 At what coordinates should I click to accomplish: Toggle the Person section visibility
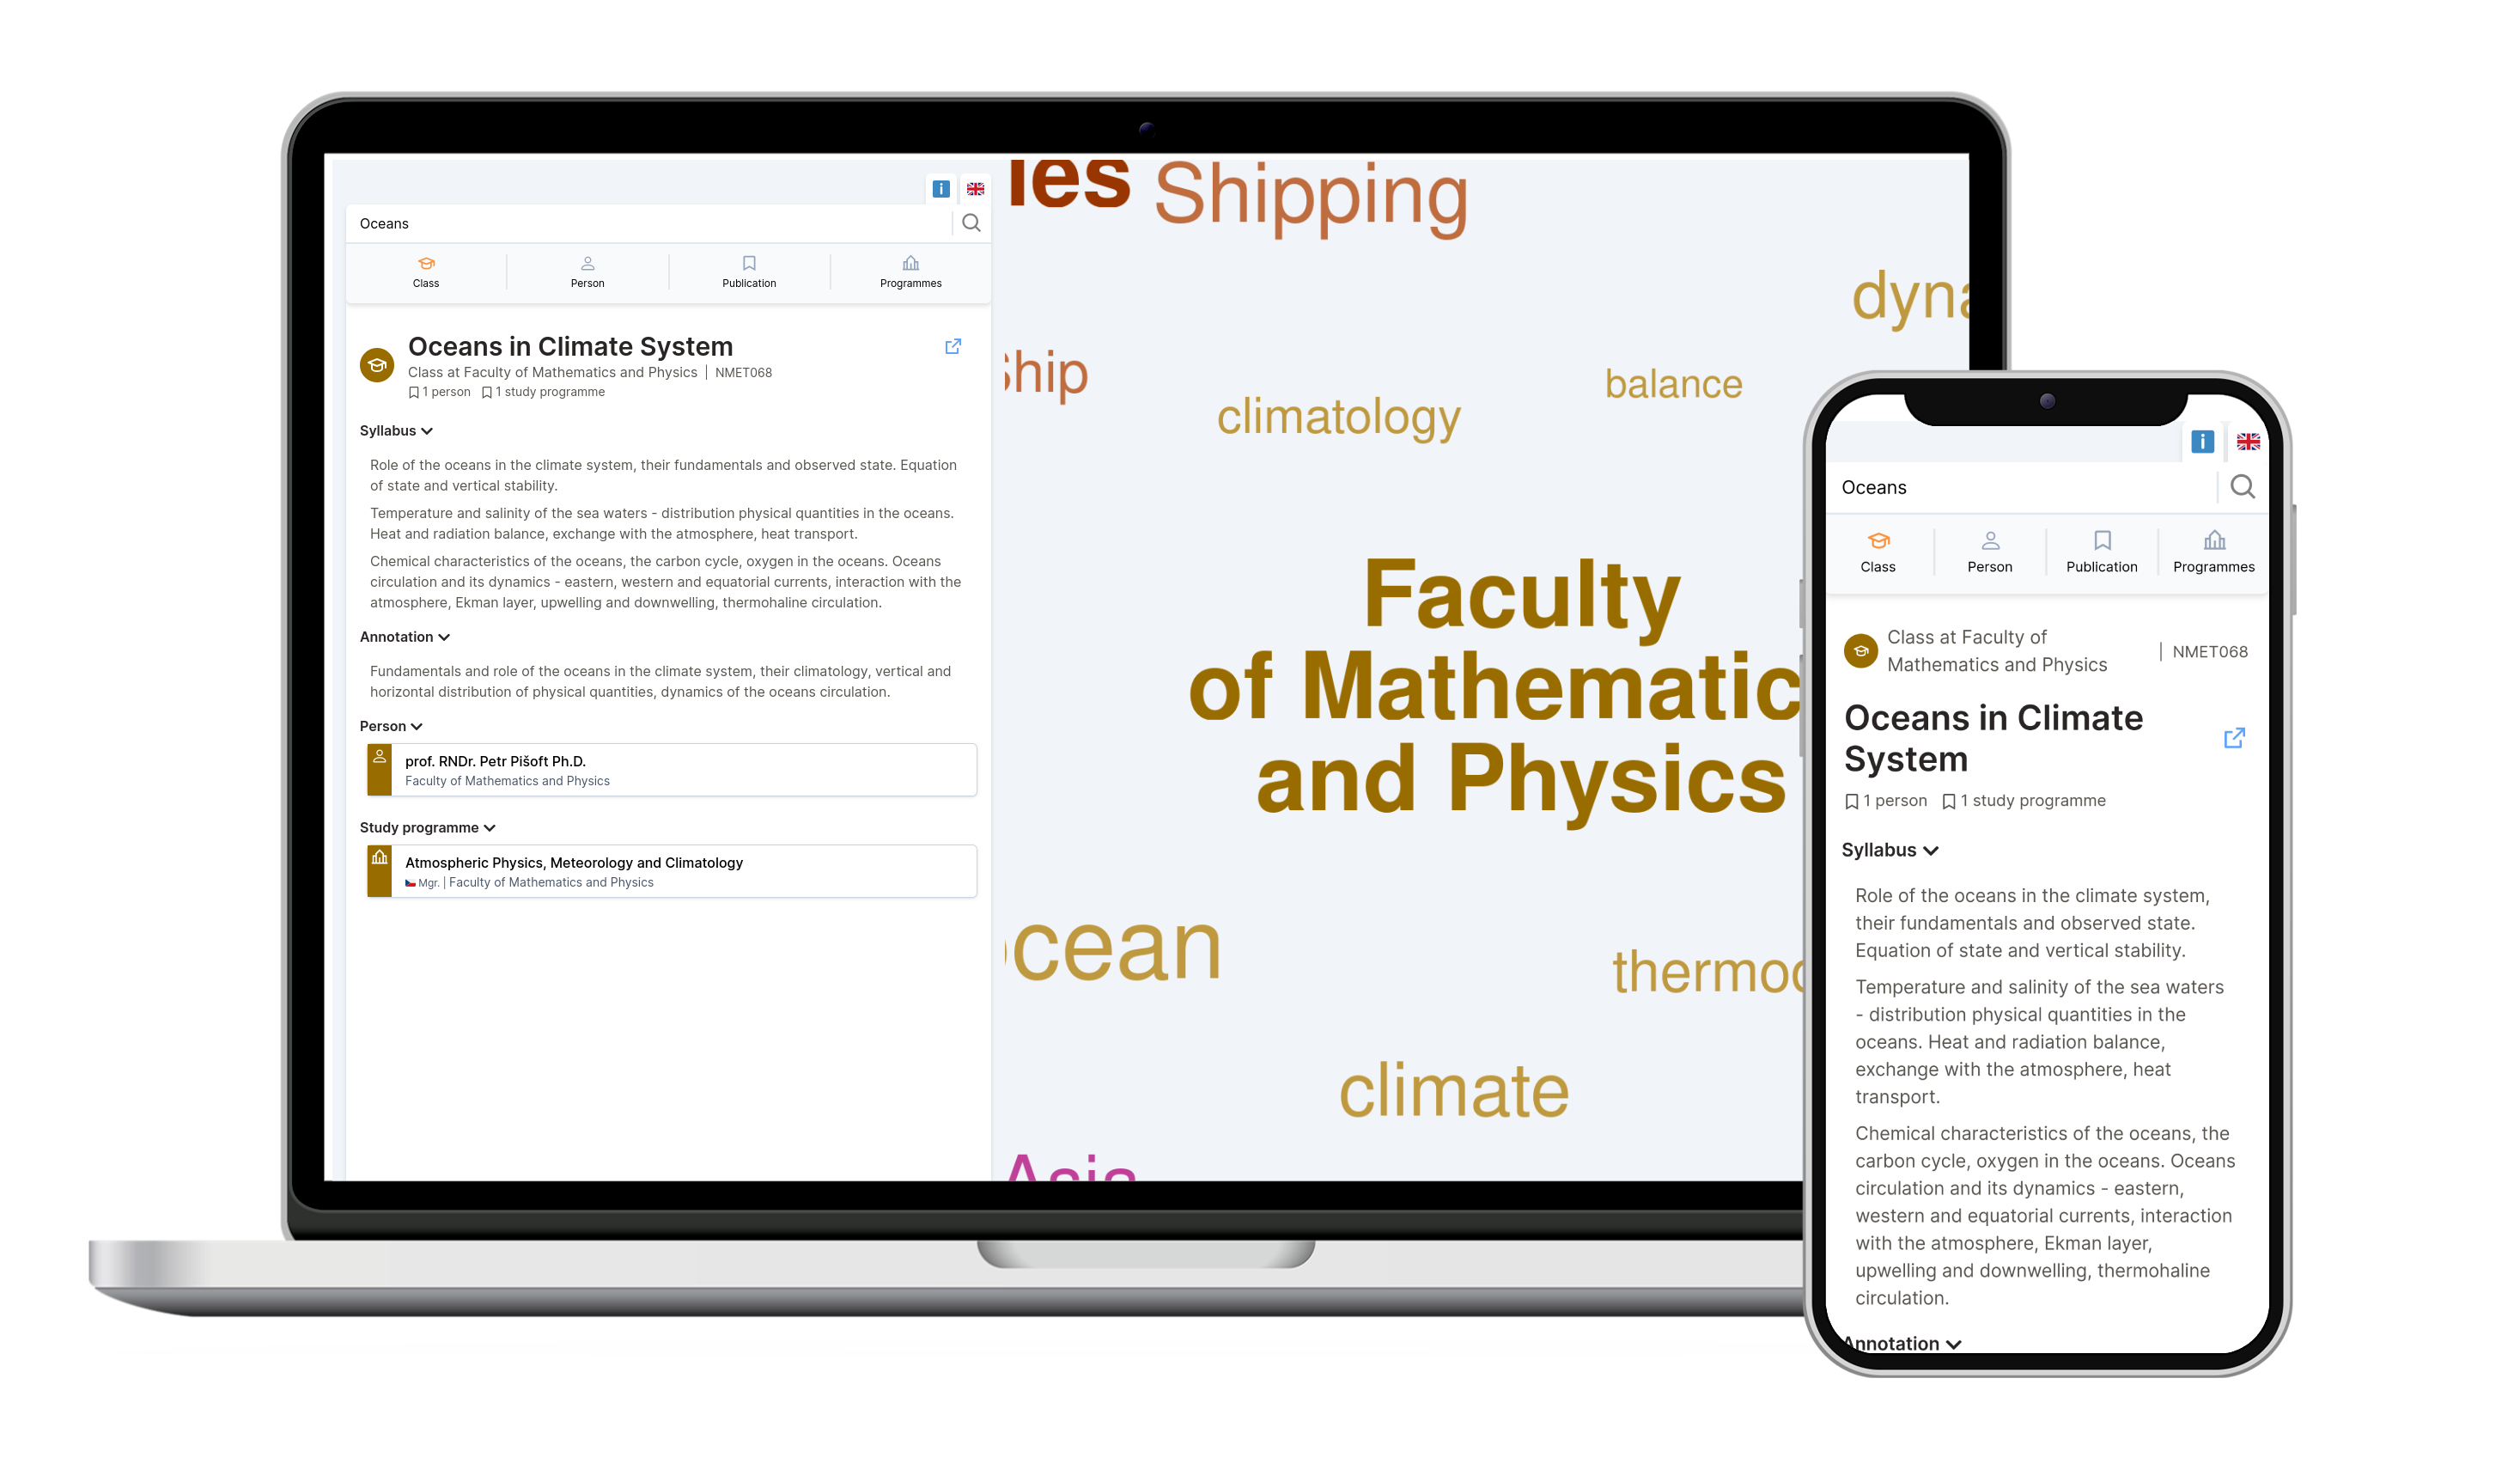click(x=390, y=725)
